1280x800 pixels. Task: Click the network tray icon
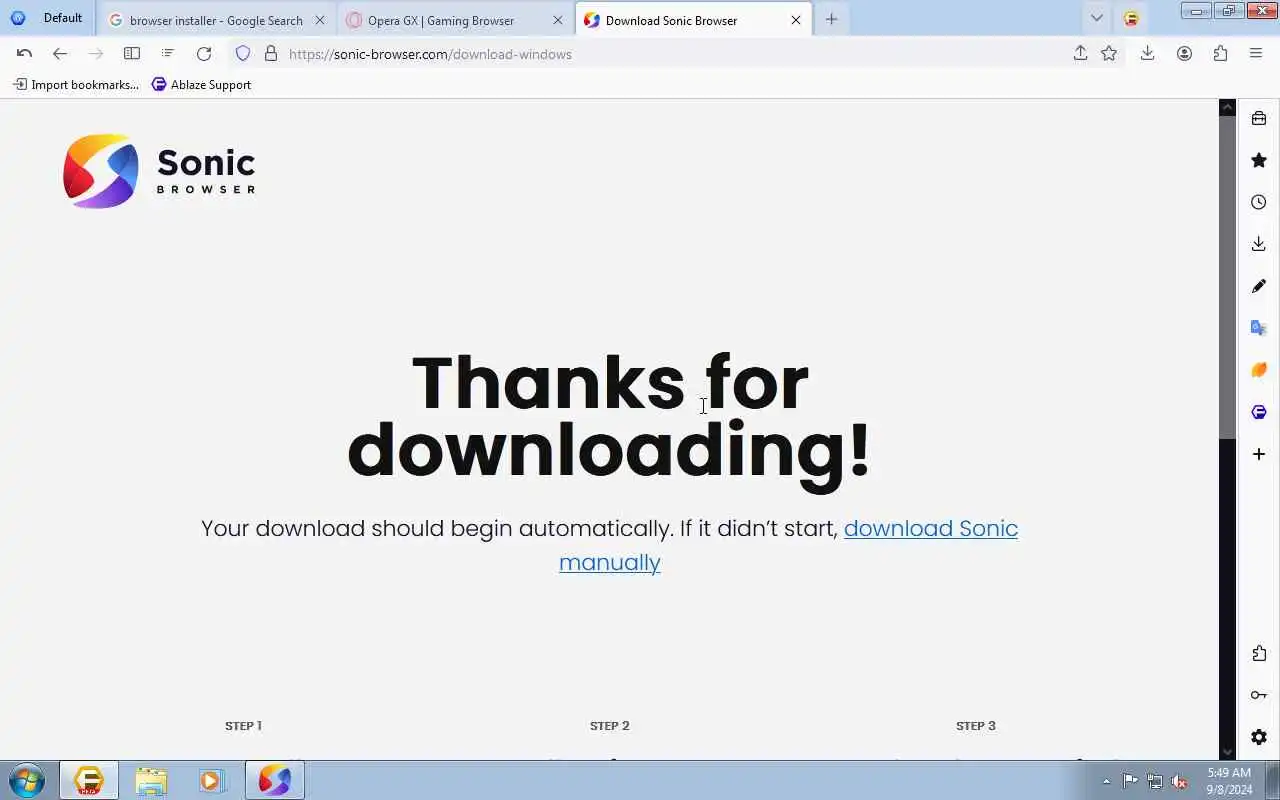point(1155,781)
